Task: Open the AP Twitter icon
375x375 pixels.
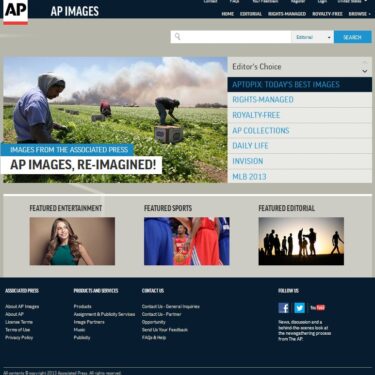Action: pyautogui.click(x=299, y=308)
